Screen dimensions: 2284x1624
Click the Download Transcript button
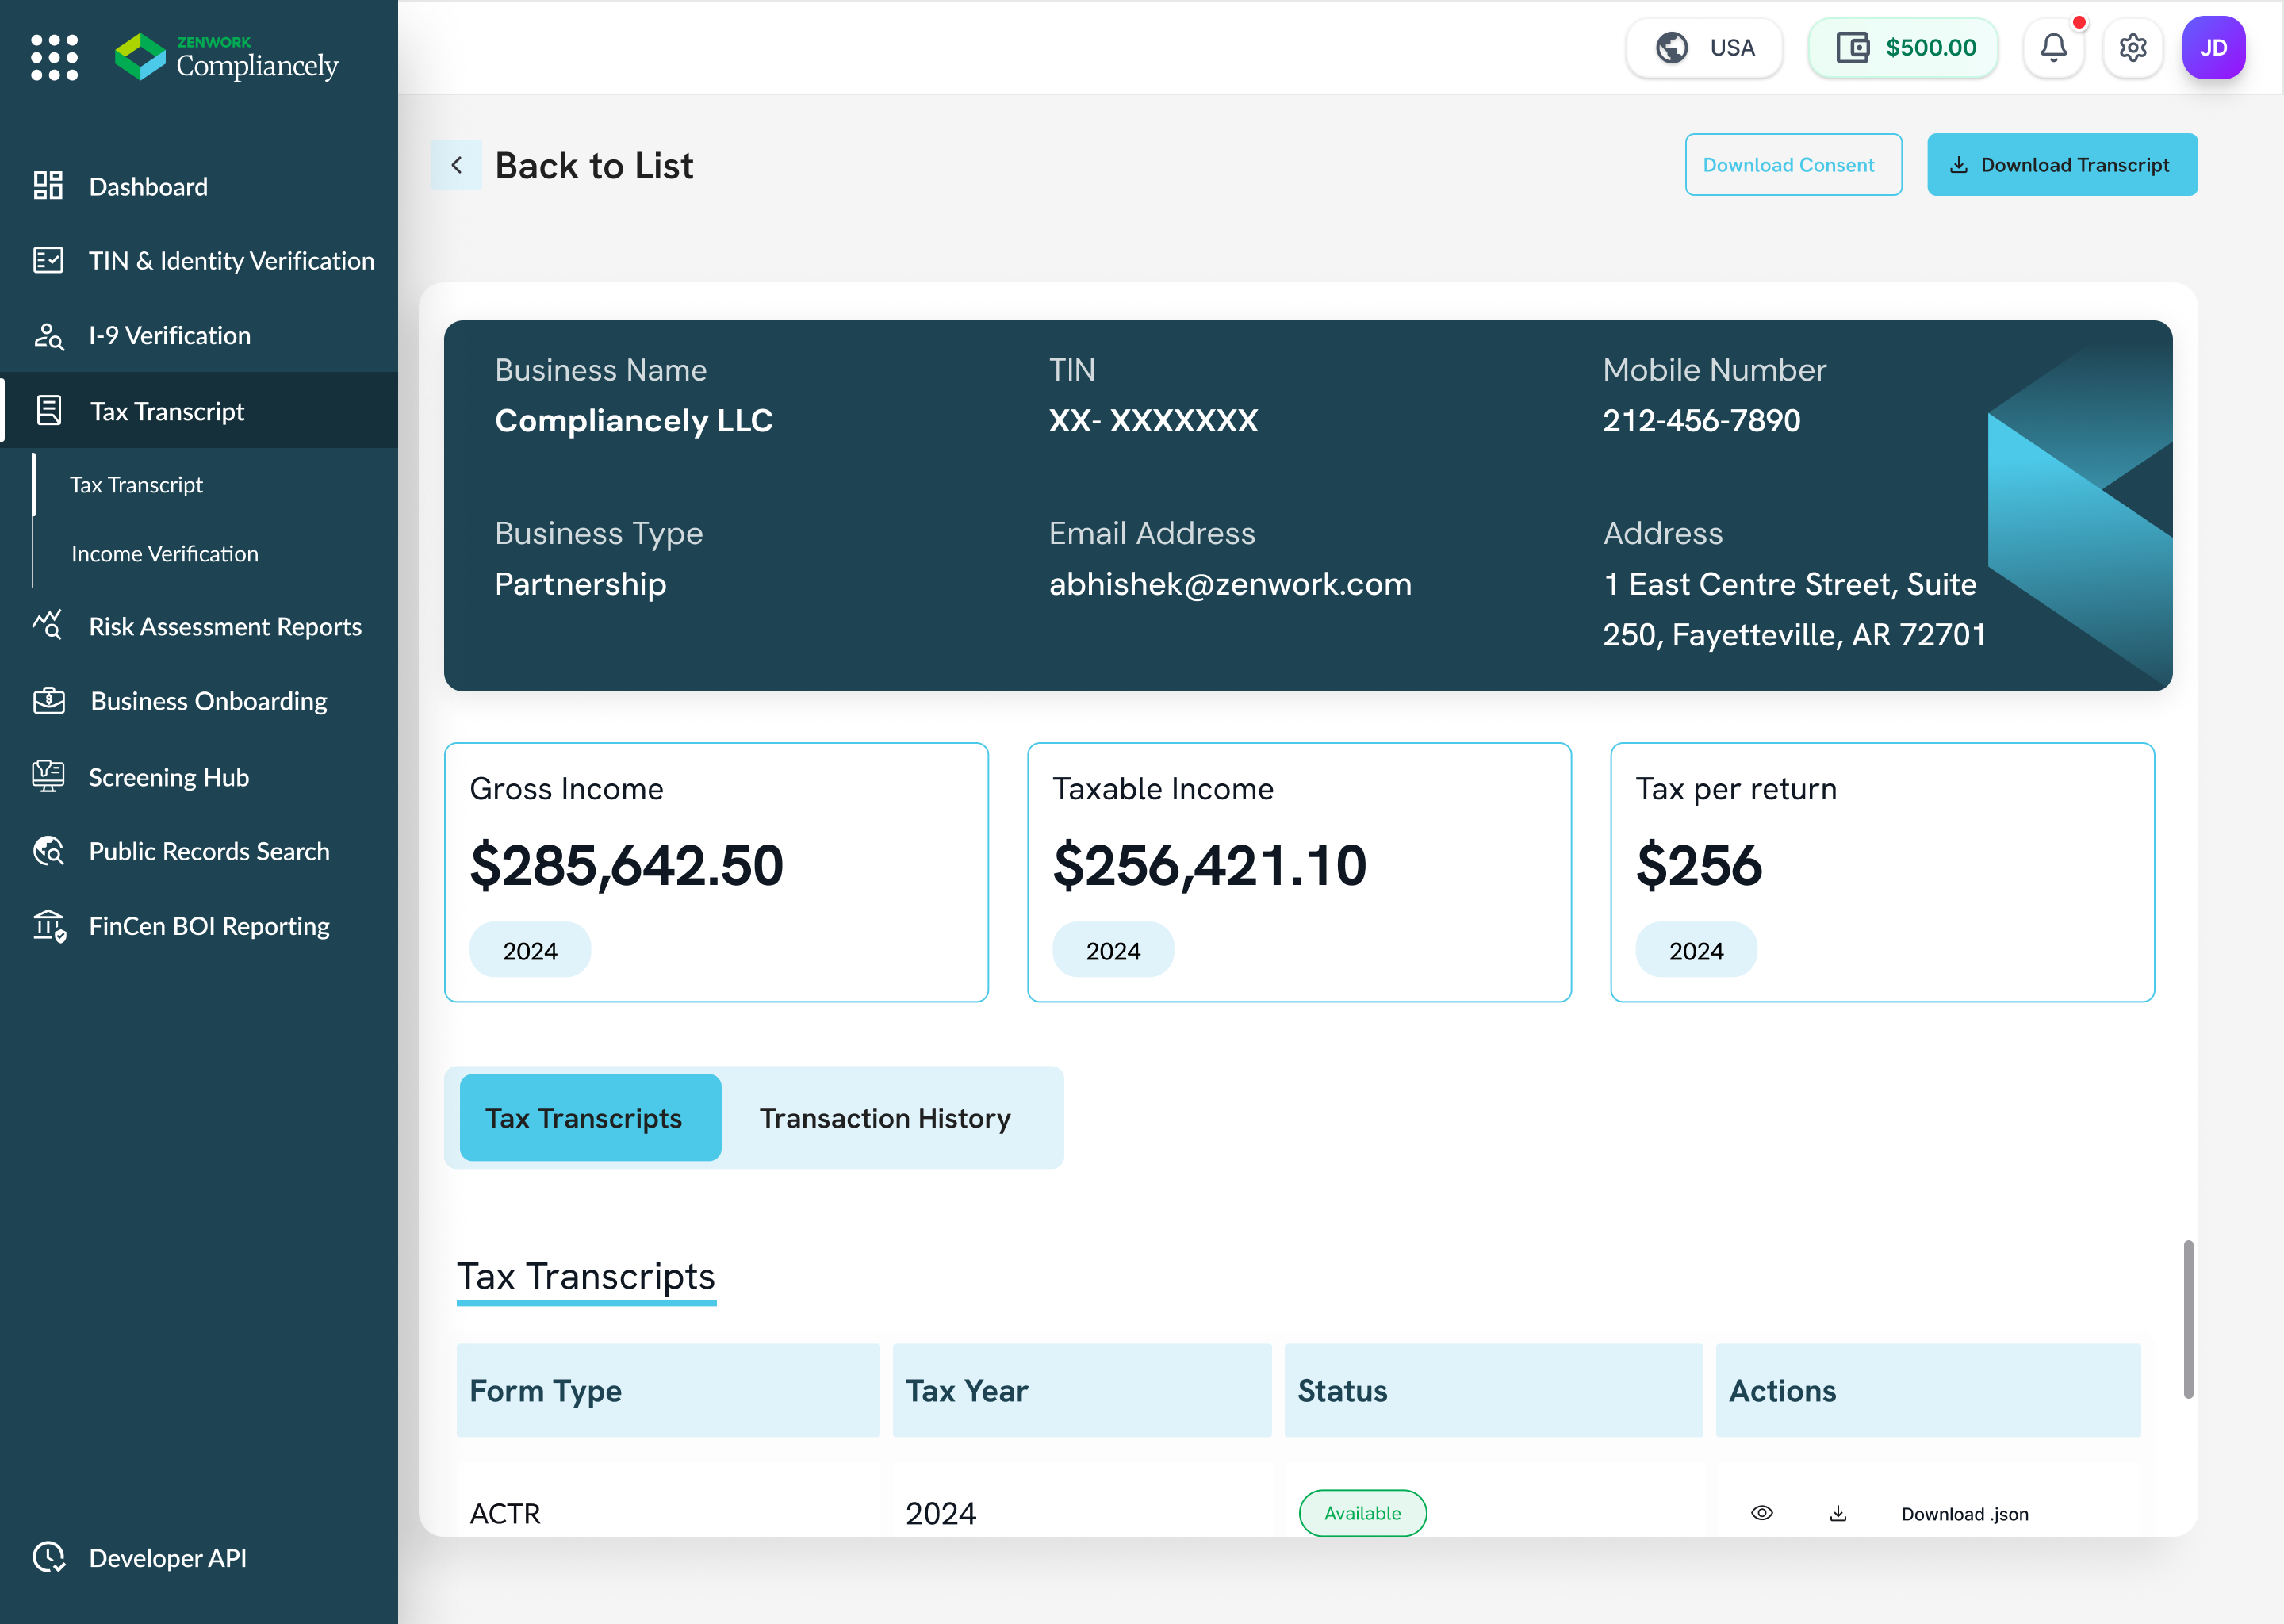click(2062, 164)
